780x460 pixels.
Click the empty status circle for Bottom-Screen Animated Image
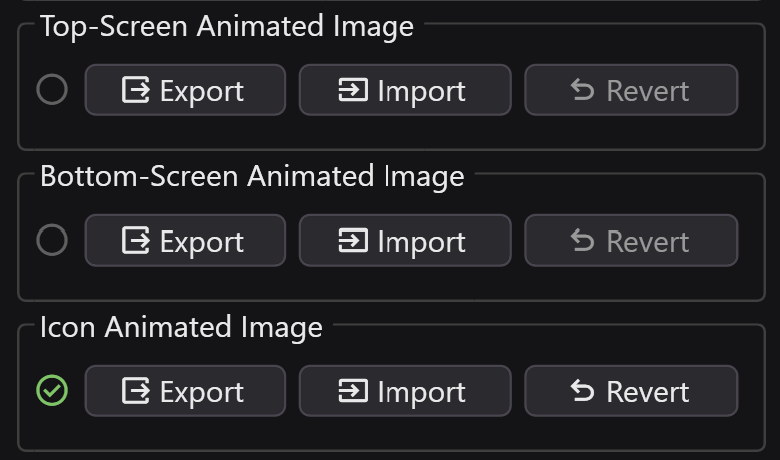(x=52, y=240)
